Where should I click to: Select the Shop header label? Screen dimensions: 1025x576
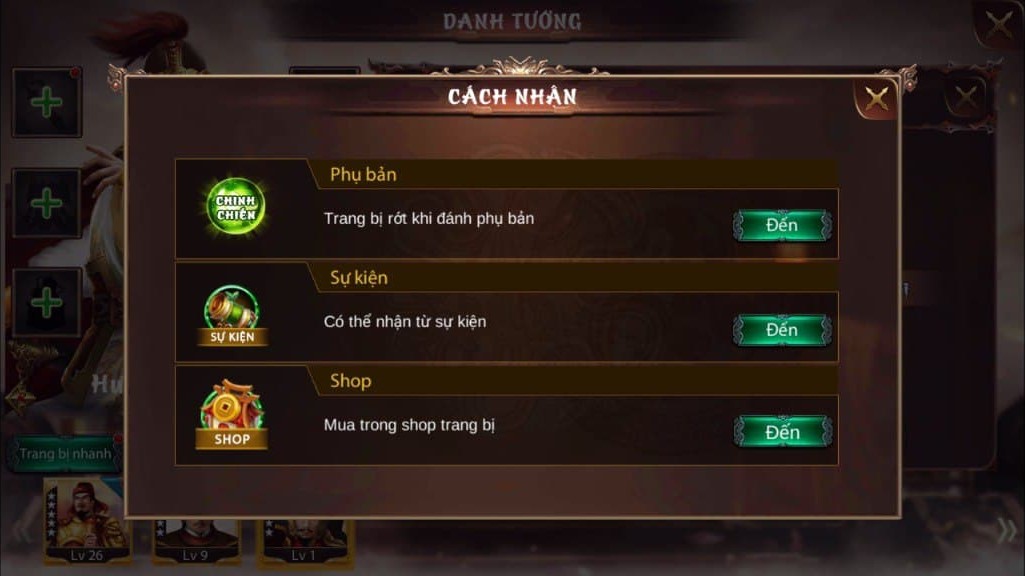350,381
